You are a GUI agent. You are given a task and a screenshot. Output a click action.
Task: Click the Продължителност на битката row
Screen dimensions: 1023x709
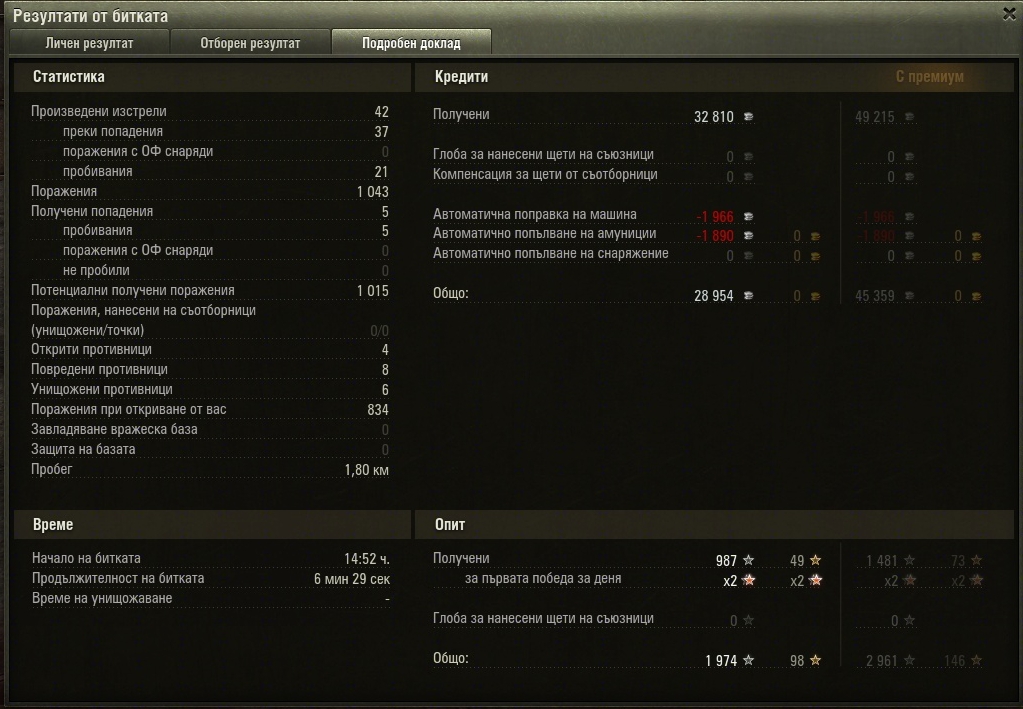coord(211,579)
